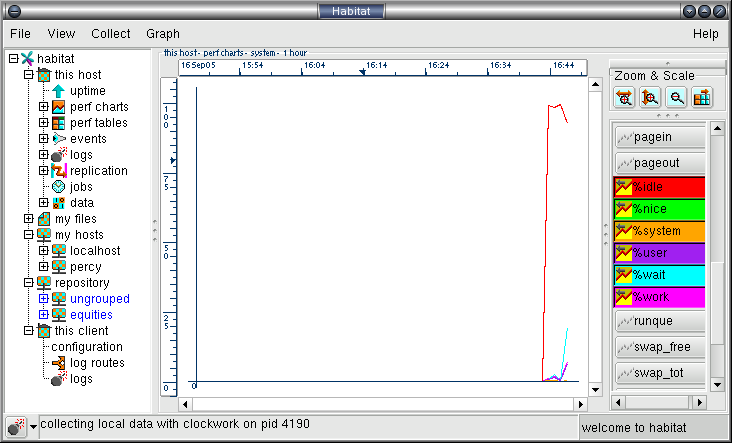Click the time ruler marker near 16:14
The width and height of the screenshot is (732, 443).
(362, 72)
